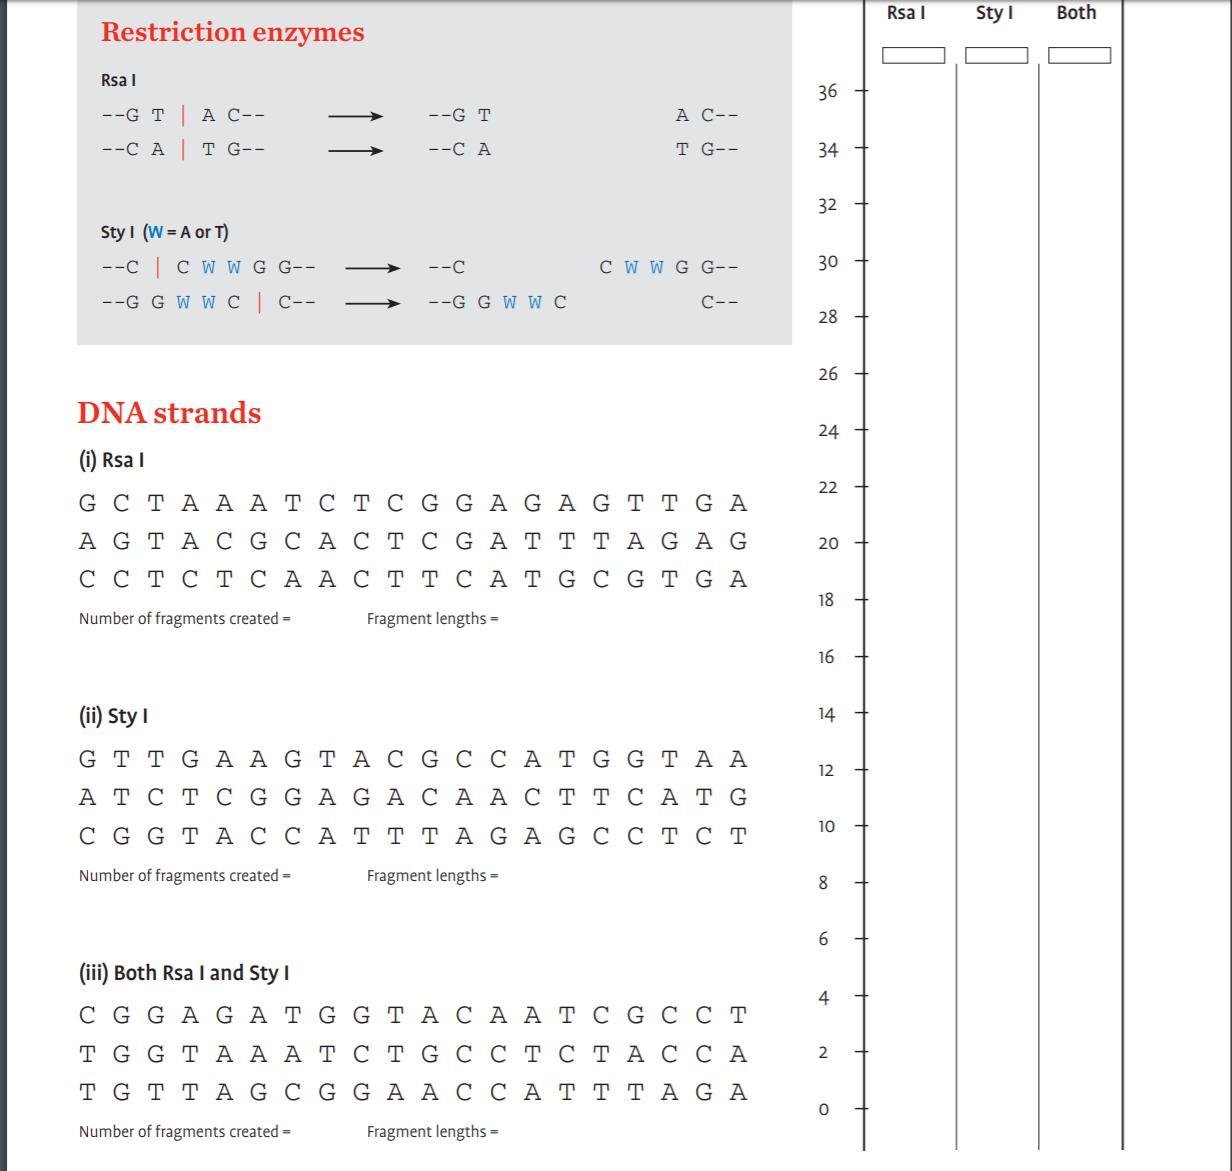Image resolution: width=1232 pixels, height=1171 pixels.
Task: Click the DNA strands heading
Action: (x=169, y=413)
